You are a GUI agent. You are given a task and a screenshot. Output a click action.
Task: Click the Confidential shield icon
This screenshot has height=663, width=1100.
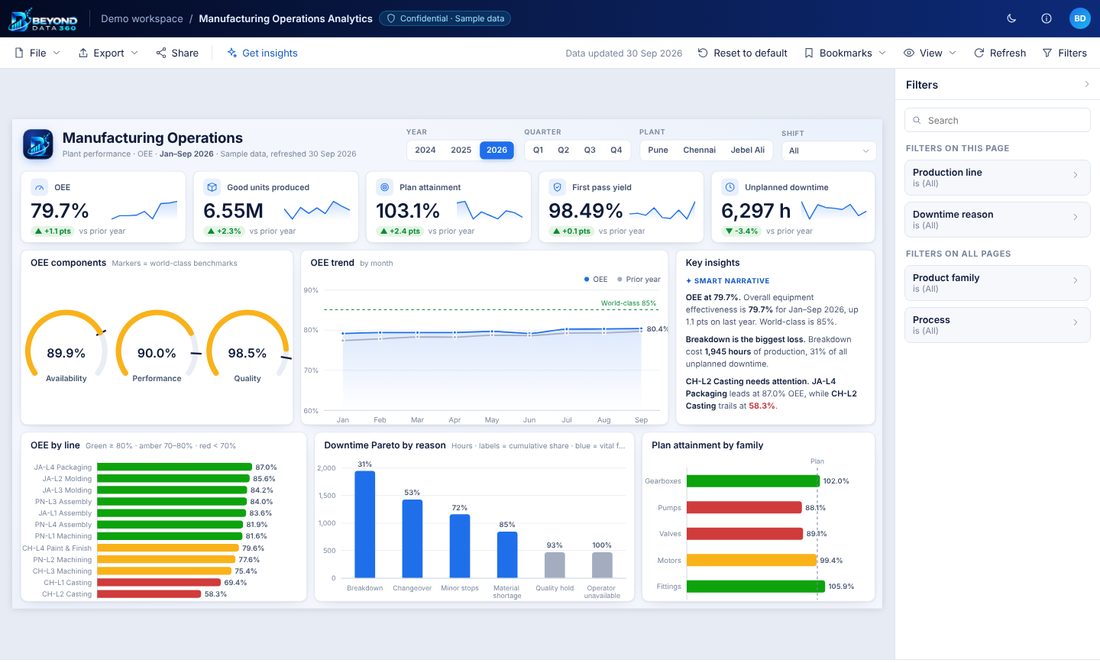[391, 19]
